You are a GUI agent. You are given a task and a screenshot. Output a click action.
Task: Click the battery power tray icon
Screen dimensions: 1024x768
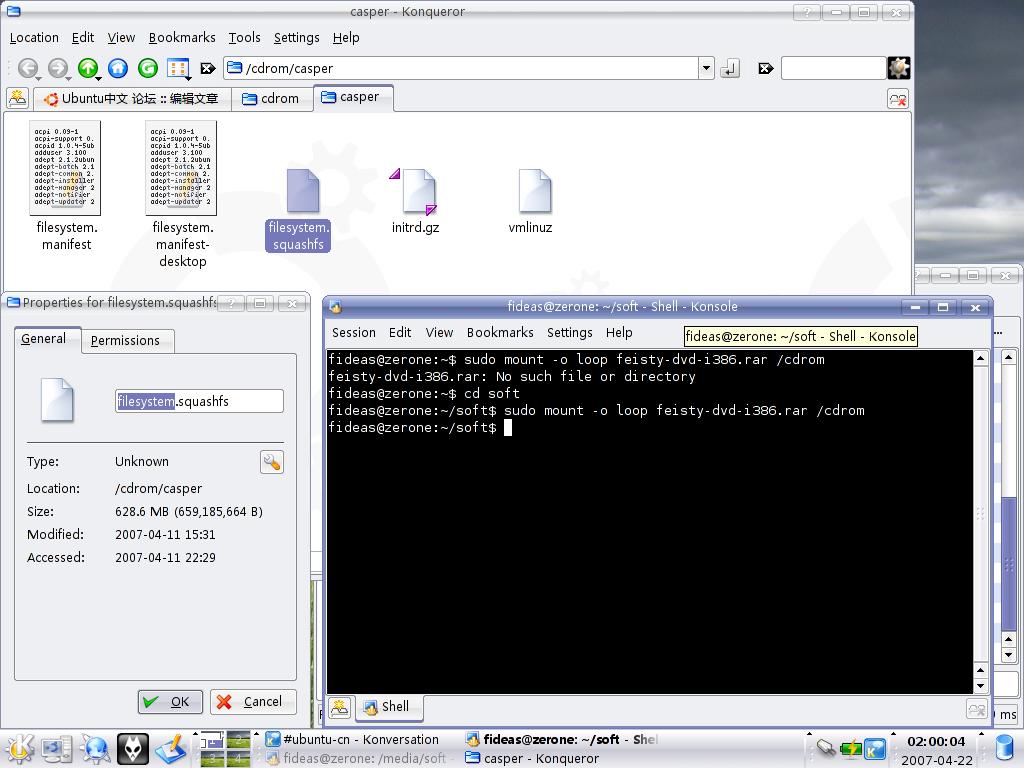click(851, 748)
